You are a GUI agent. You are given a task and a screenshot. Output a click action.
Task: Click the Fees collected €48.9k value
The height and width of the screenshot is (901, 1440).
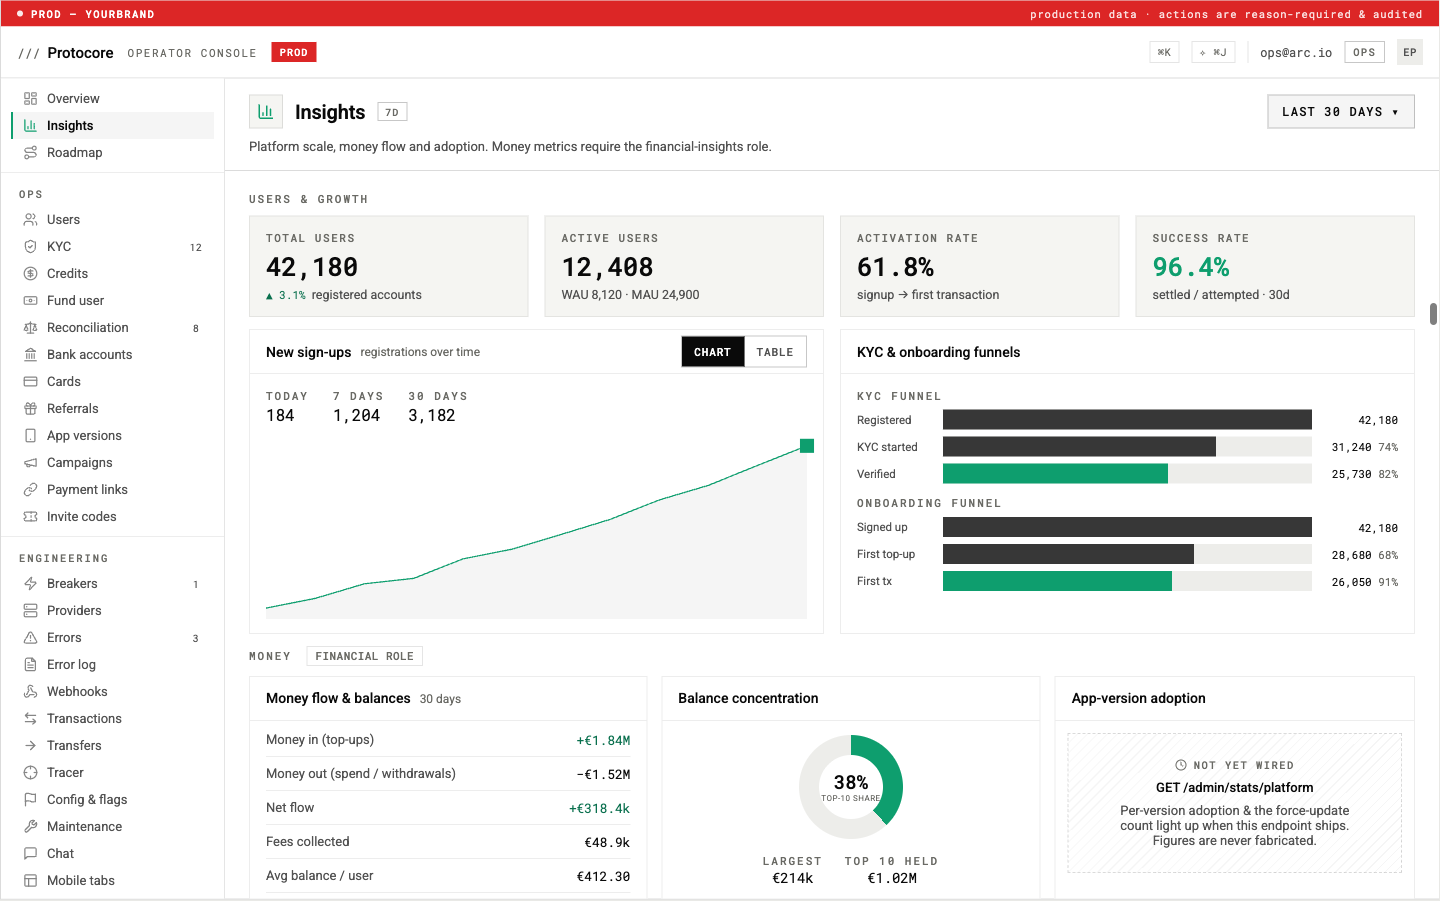point(607,842)
